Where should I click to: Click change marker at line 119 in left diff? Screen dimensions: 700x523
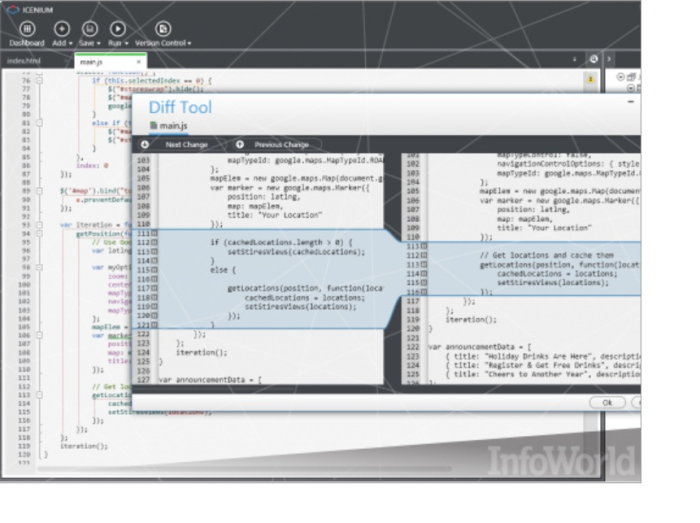[154, 307]
